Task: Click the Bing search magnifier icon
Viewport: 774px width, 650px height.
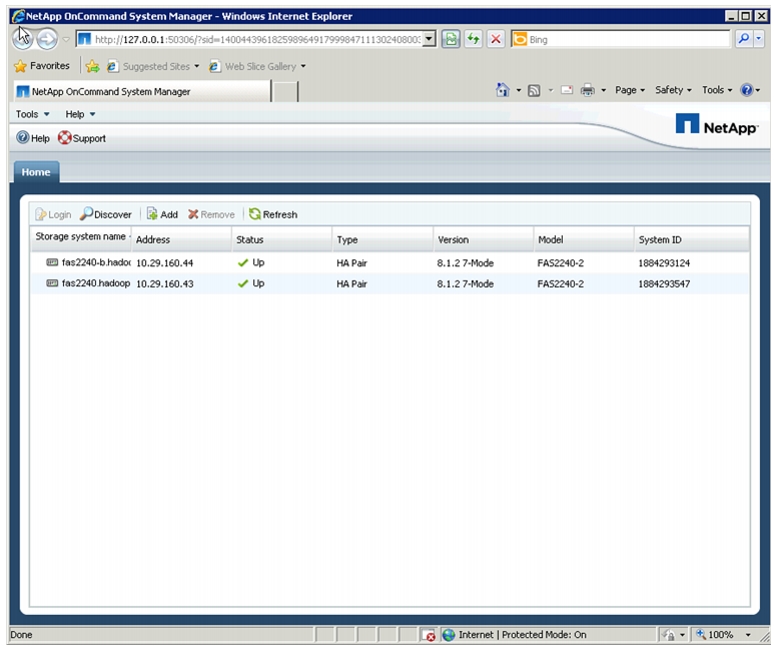Action: [x=743, y=38]
